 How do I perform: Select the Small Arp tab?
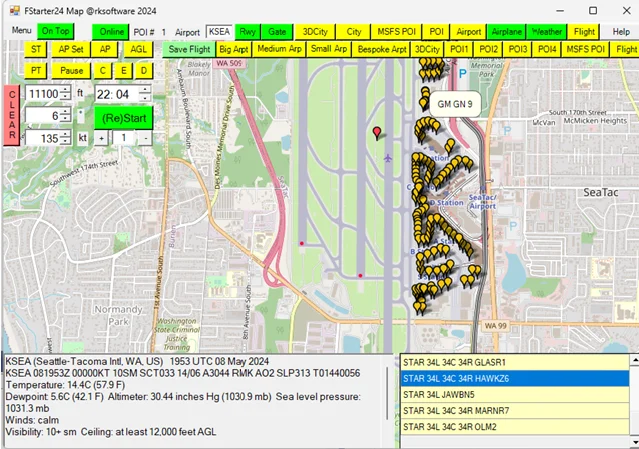tap(328, 49)
